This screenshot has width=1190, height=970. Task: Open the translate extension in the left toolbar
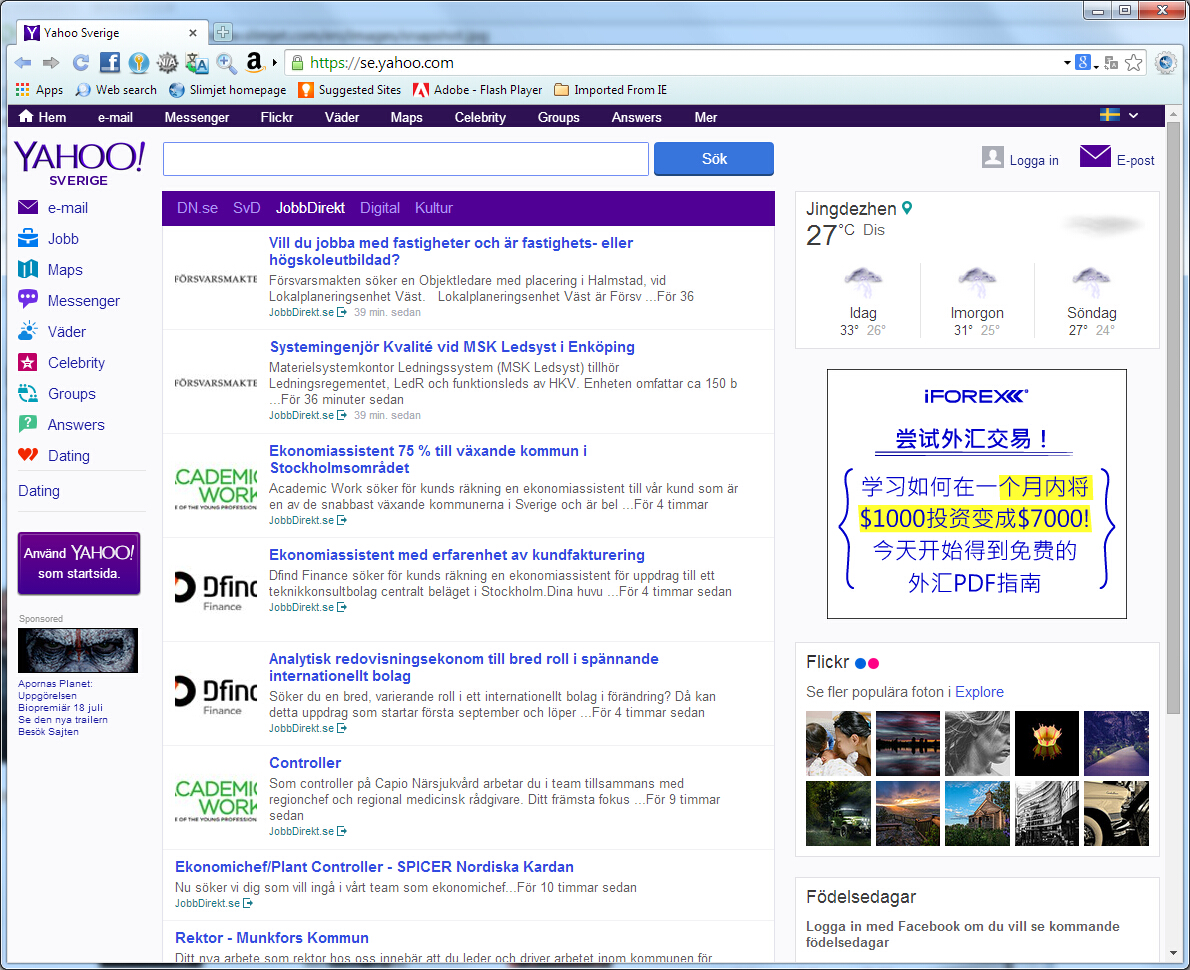click(197, 63)
